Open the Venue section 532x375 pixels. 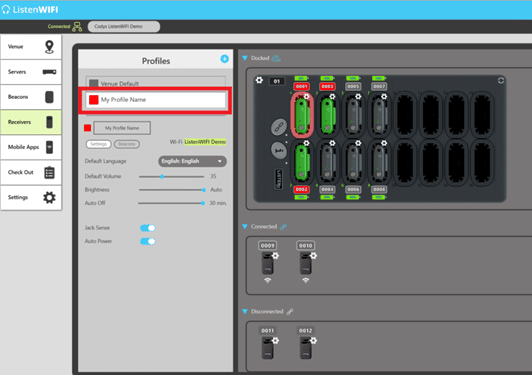(31, 47)
